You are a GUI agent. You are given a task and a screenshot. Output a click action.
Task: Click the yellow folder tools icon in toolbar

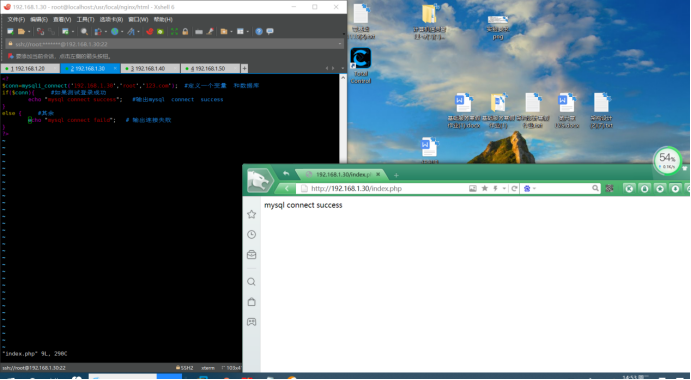[224, 31]
